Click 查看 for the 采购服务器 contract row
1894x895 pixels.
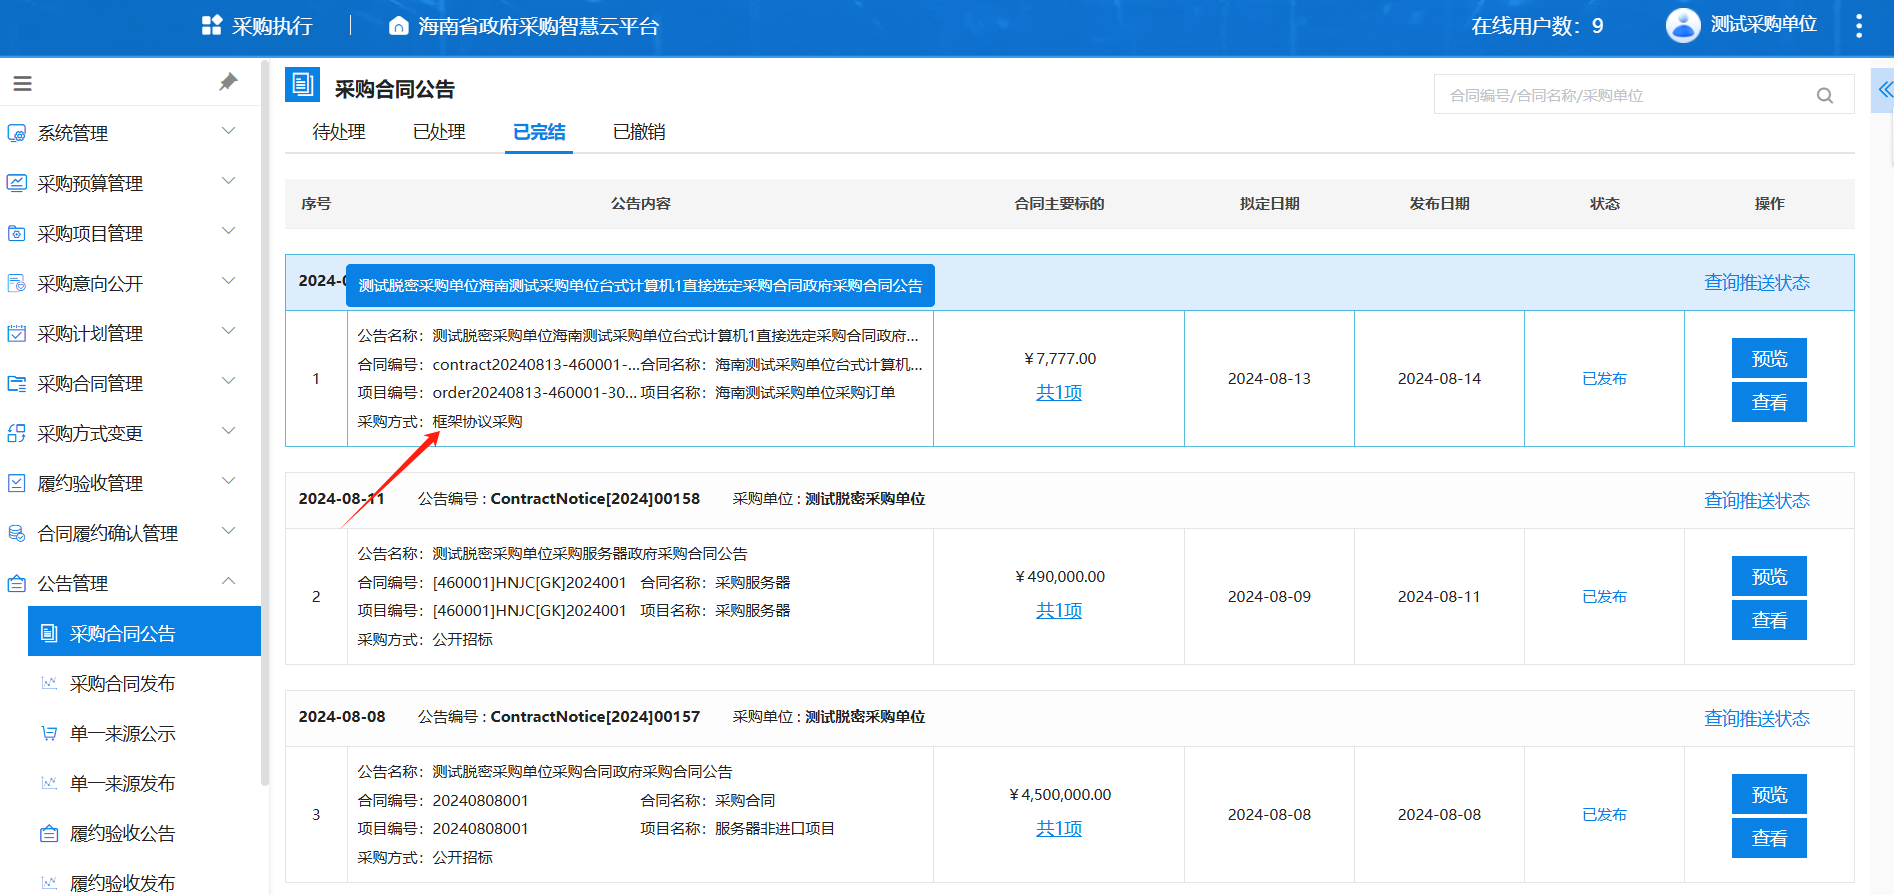tap(1769, 620)
